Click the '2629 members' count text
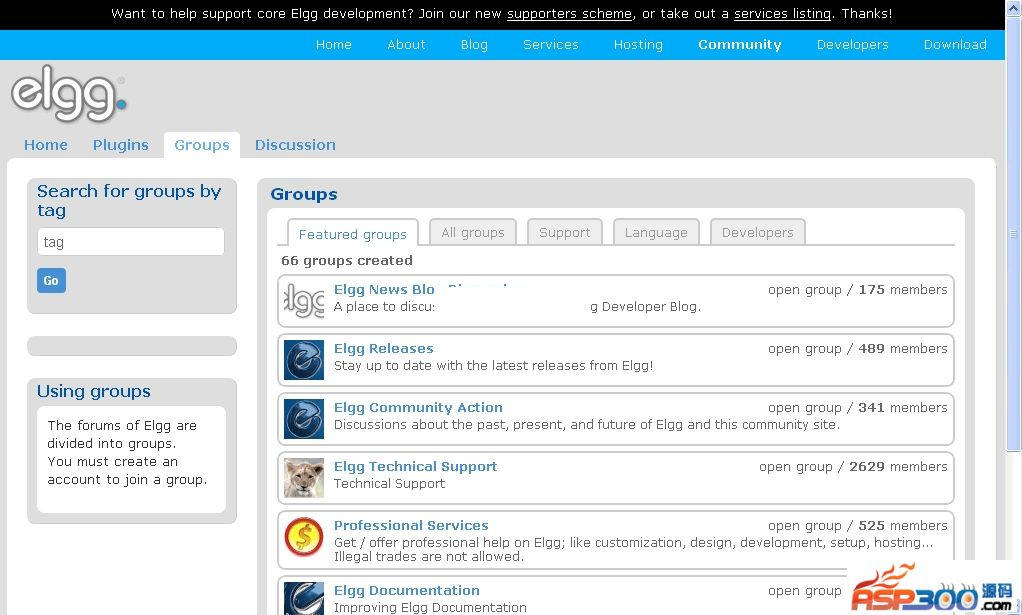This screenshot has height=615, width=1022. (898, 466)
